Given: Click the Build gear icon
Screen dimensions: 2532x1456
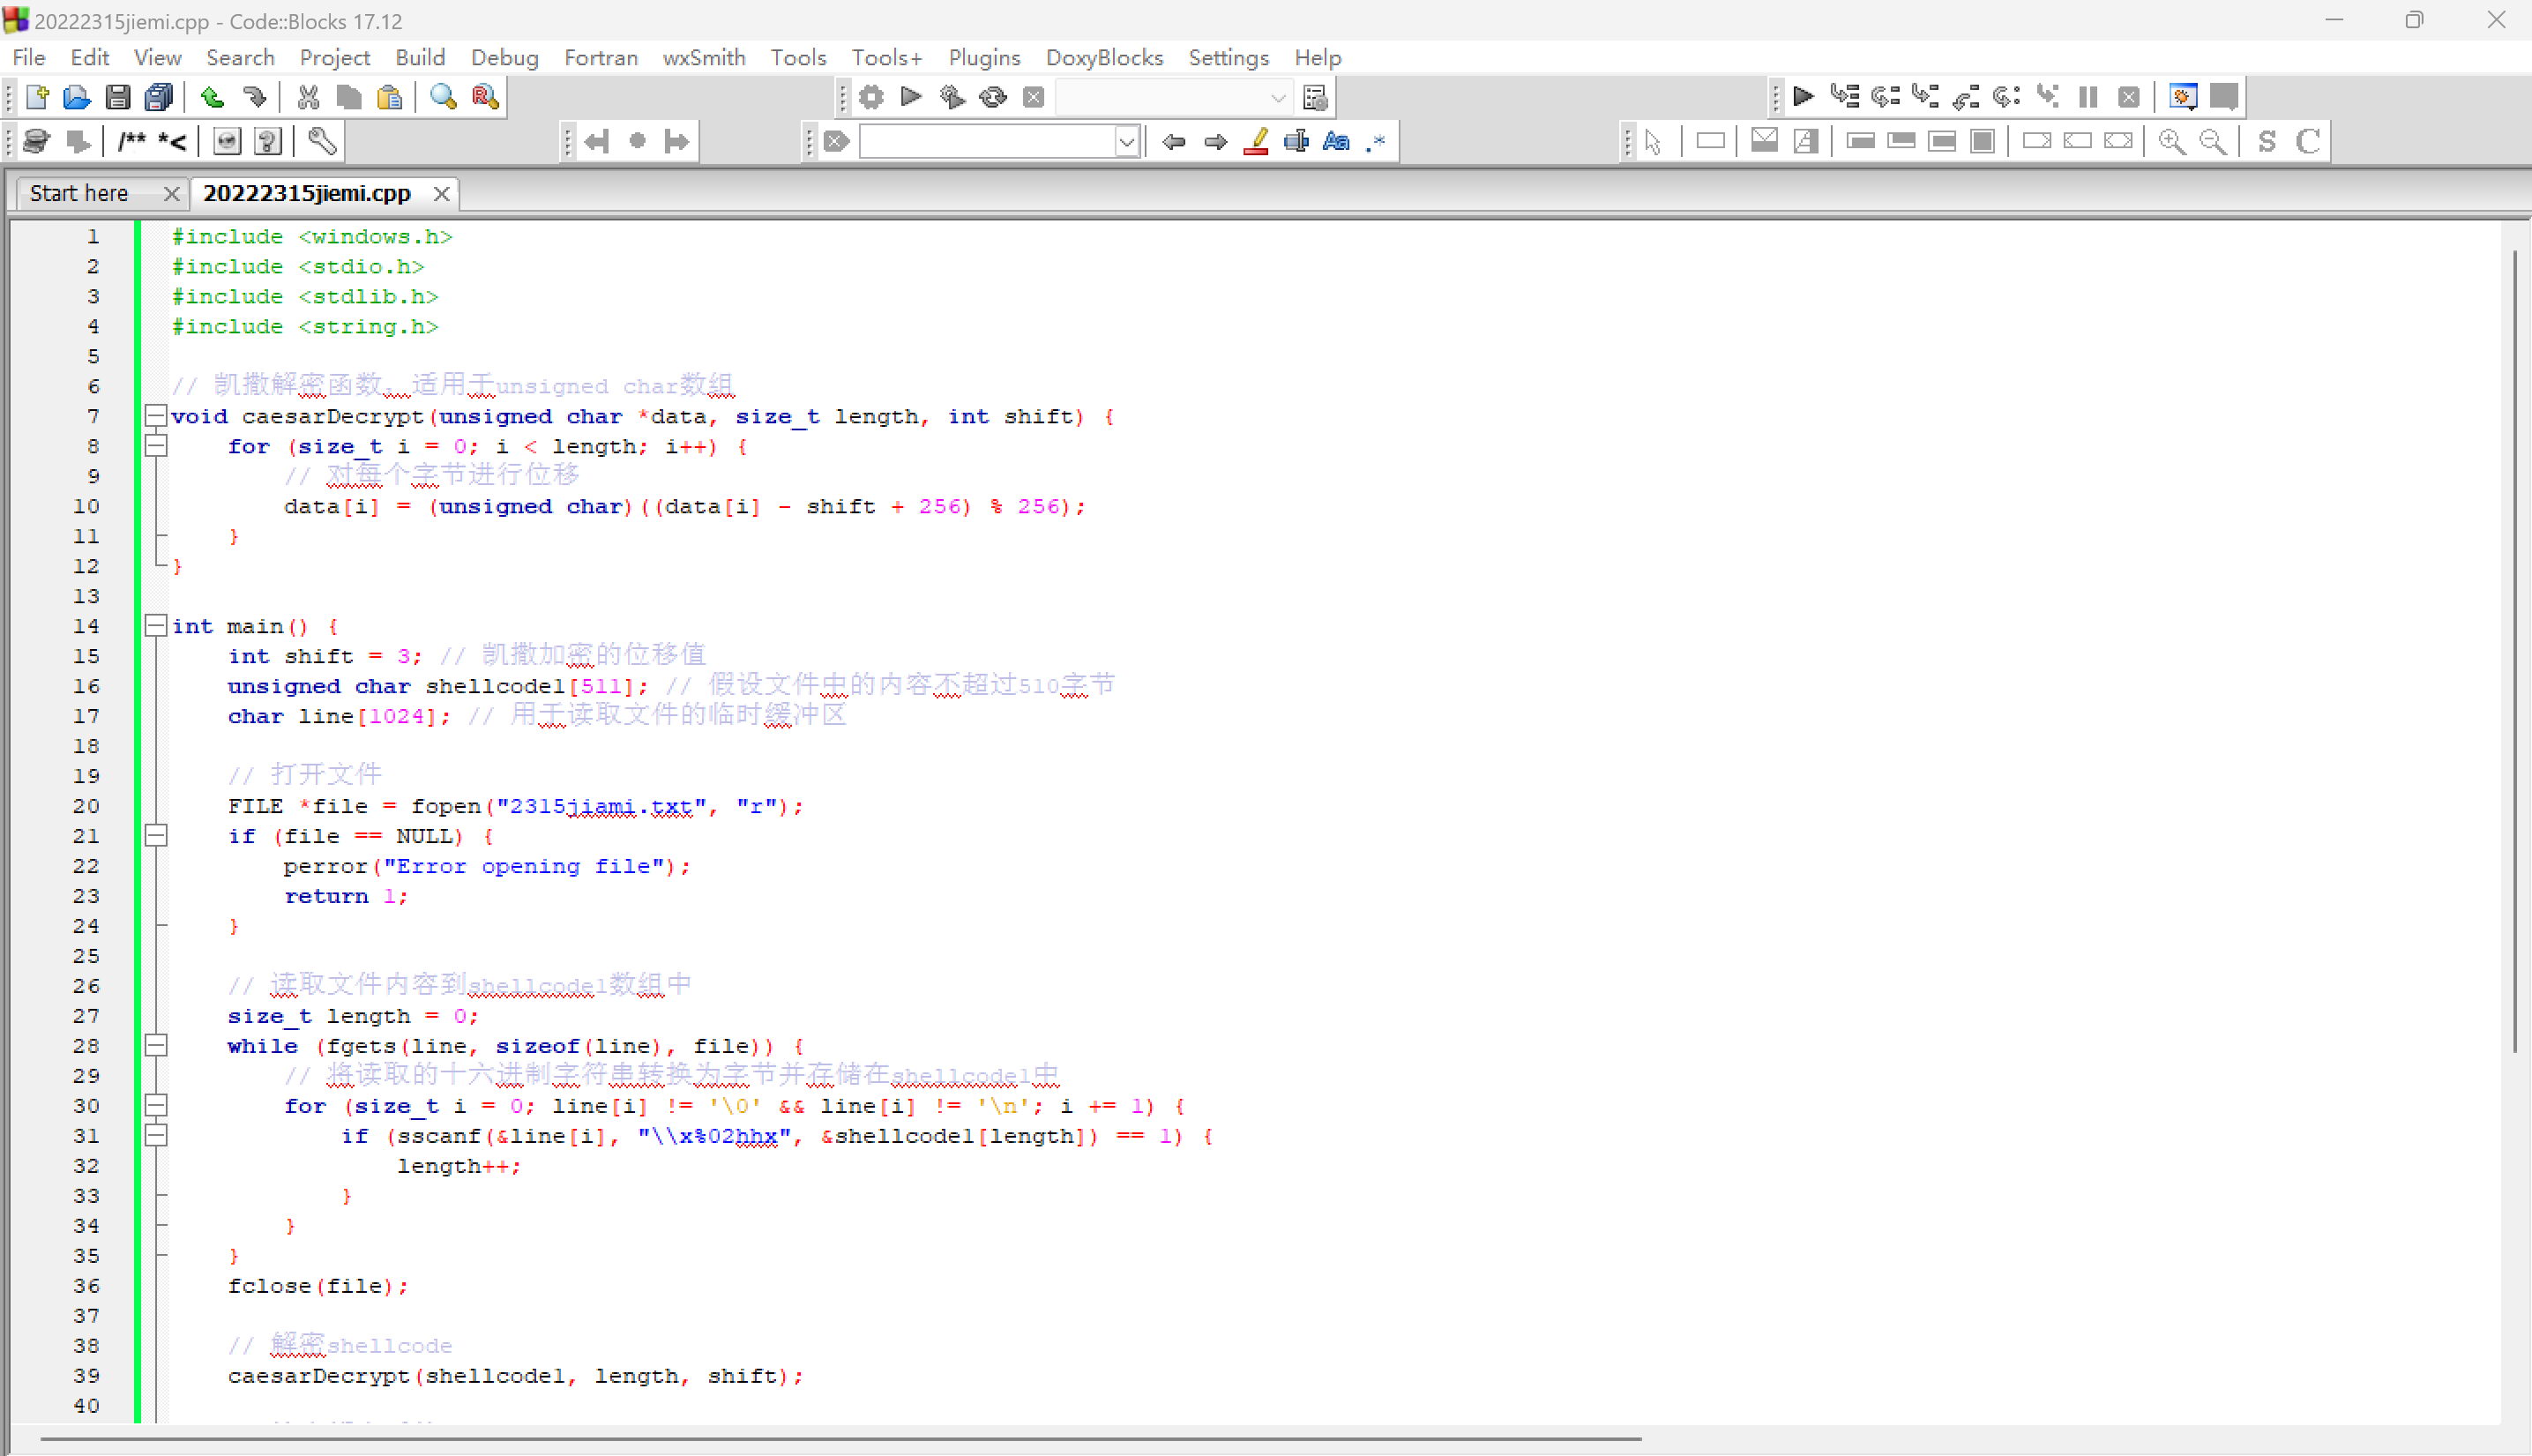Looking at the screenshot, I should pyautogui.click(x=871, y=97).
